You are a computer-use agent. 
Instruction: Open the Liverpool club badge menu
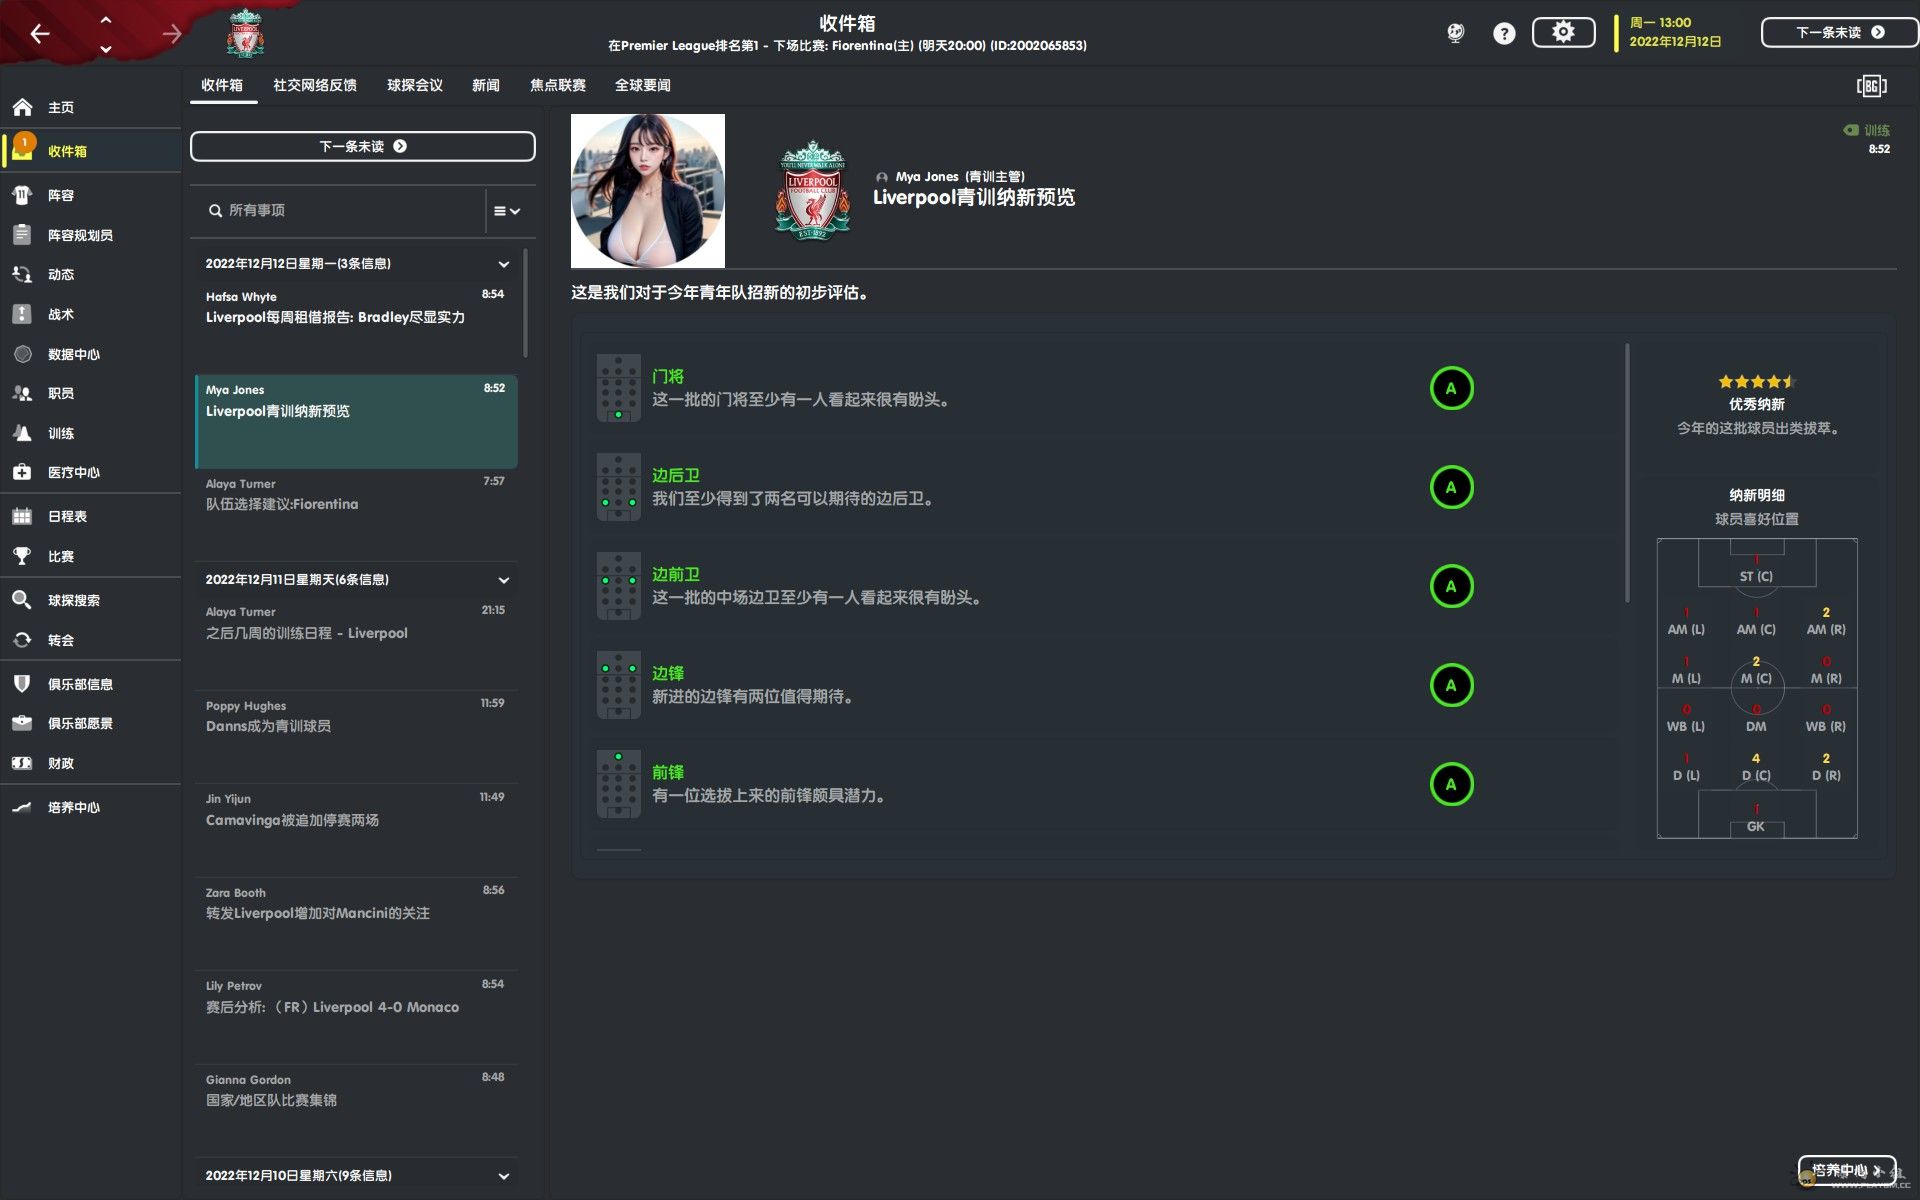coord(245,33)
